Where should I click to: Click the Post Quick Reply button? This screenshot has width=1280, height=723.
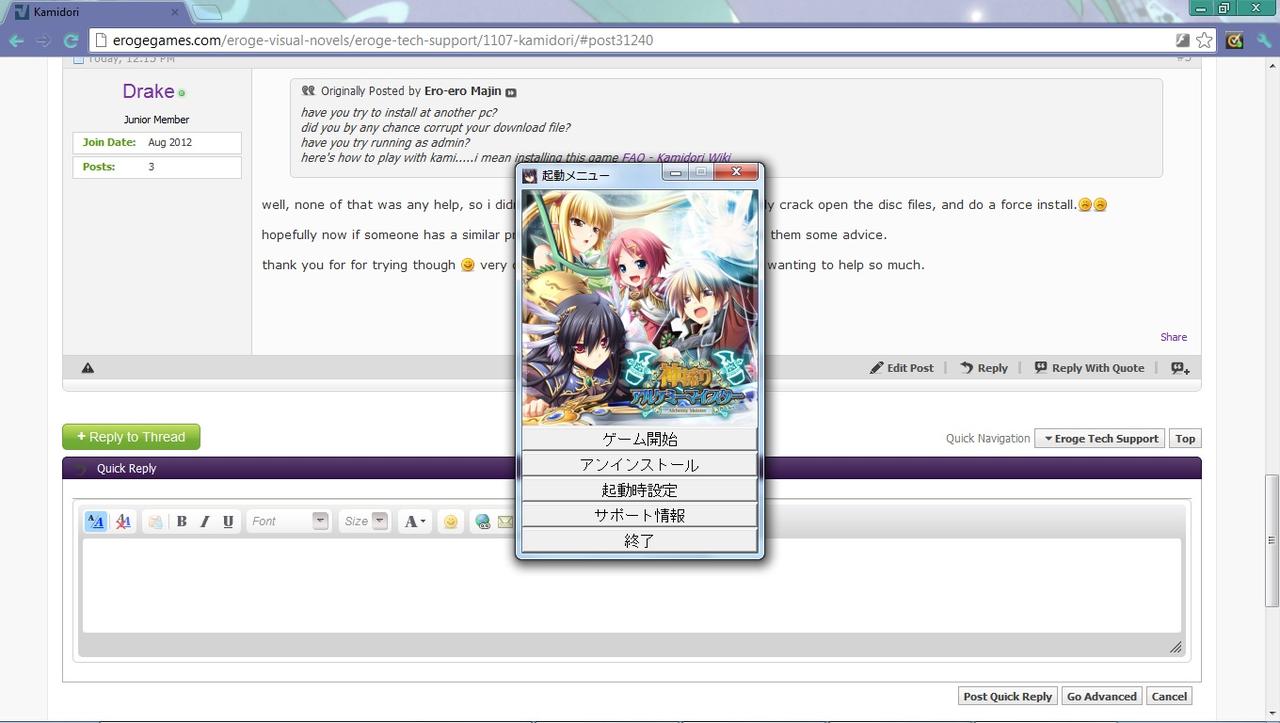[1007, 696]
